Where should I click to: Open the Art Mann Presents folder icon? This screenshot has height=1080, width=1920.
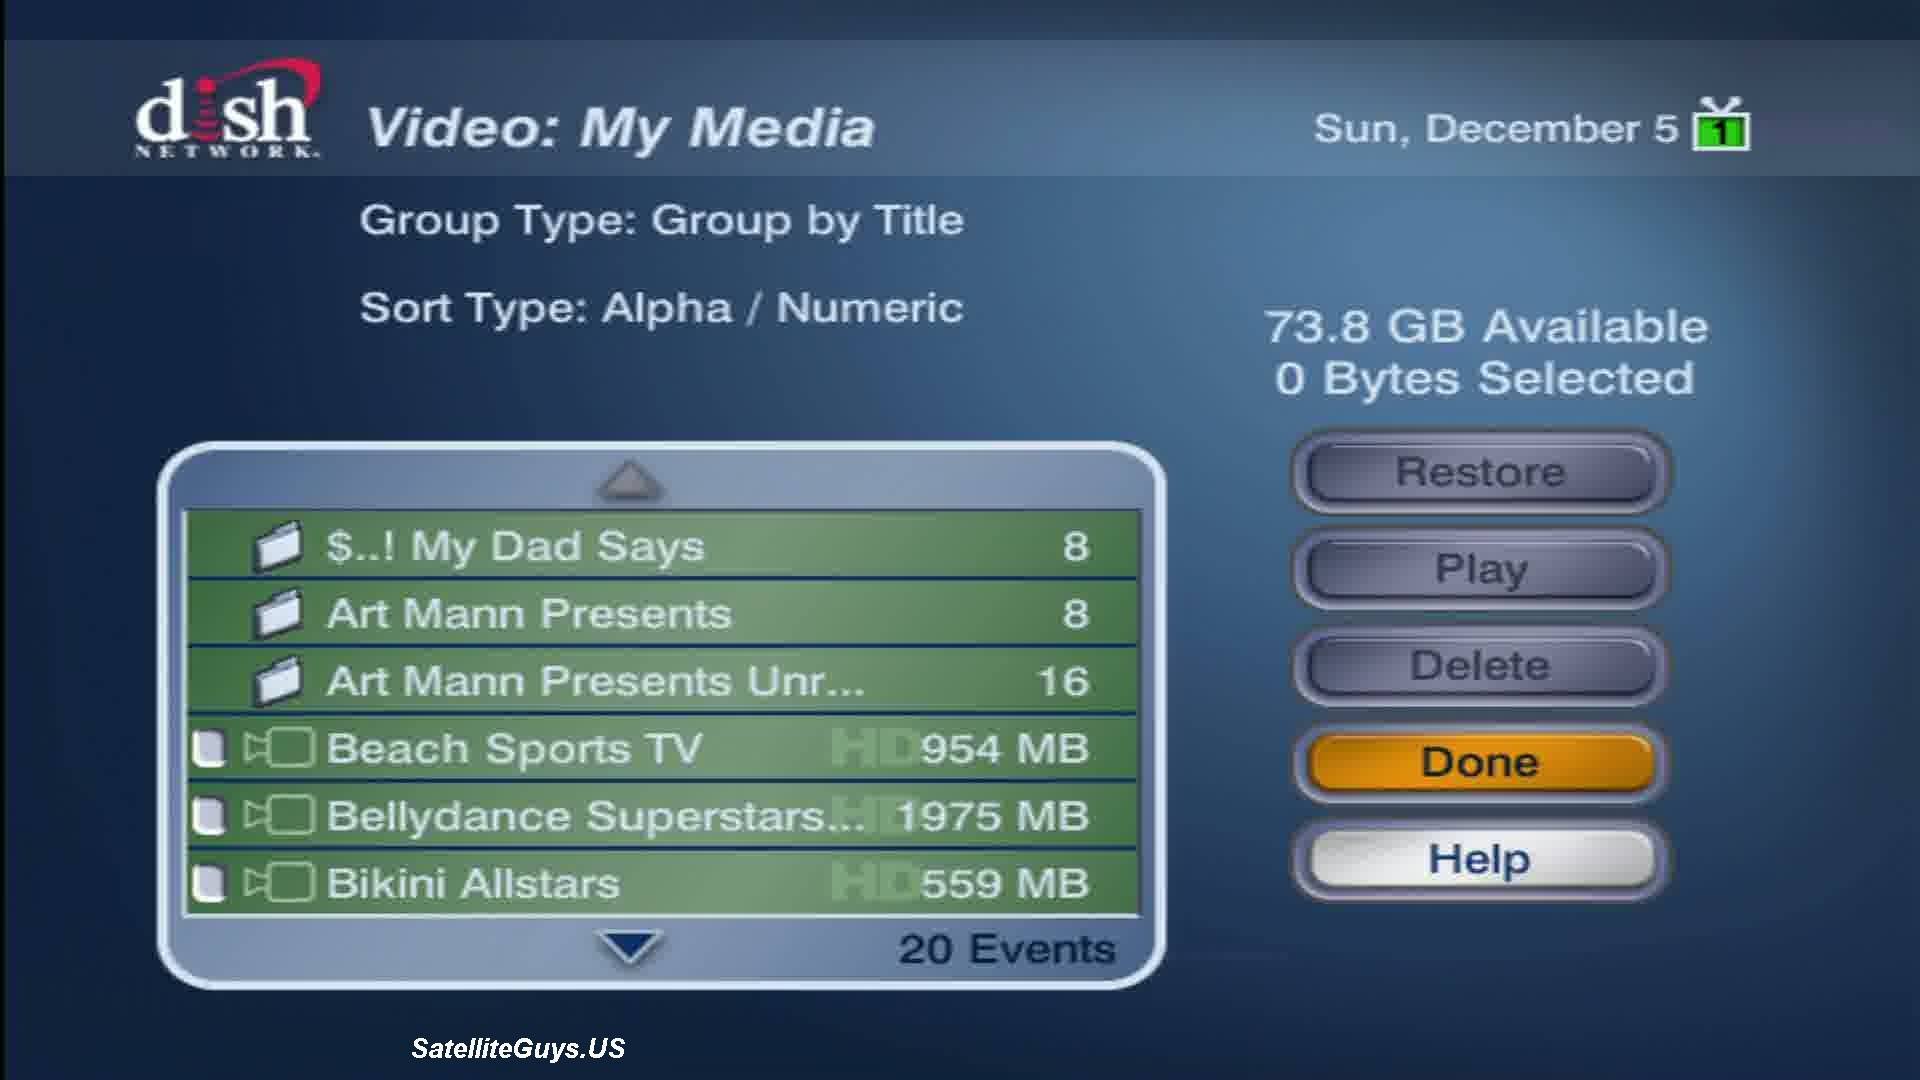click(277, 613)
